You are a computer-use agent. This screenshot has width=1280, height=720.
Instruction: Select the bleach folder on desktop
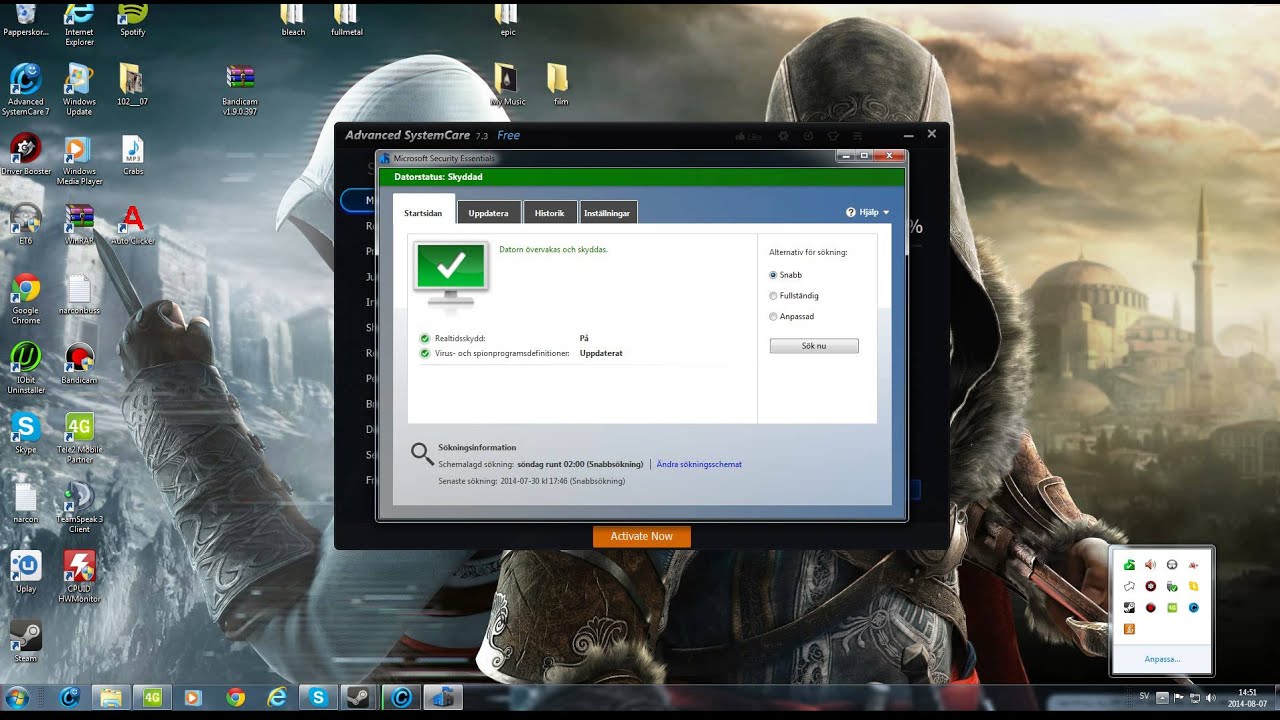(293, 19)
